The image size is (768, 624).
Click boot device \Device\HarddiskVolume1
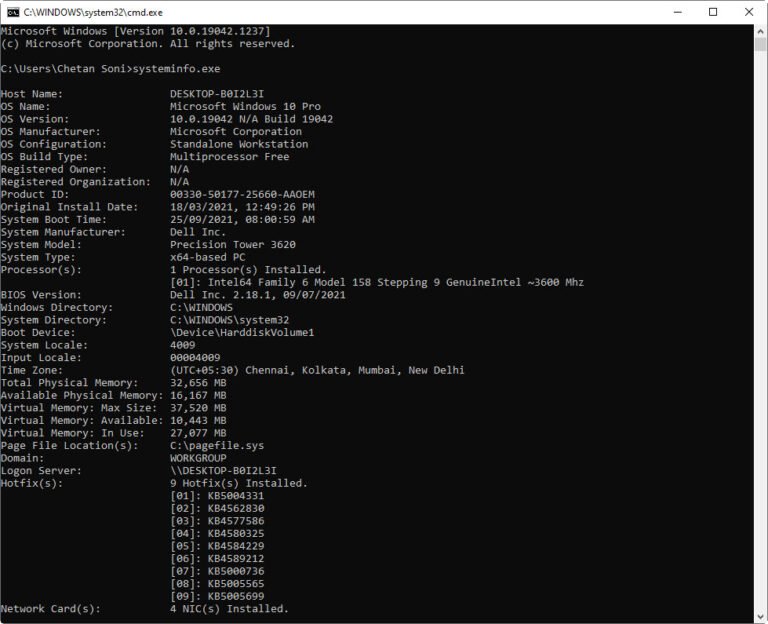pyautogui.click(x=242, y=333)
